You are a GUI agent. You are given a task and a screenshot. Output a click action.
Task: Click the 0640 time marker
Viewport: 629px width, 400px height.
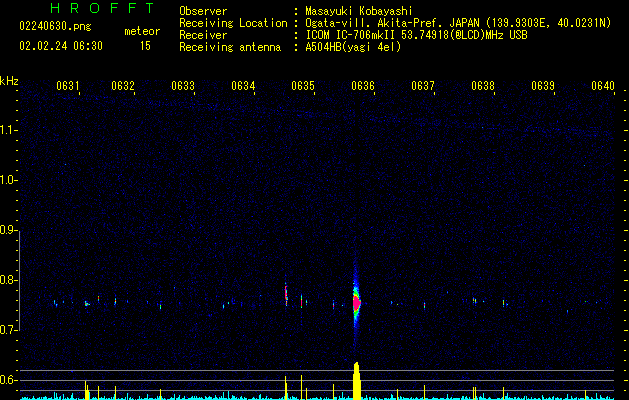(x=603, y=86)
